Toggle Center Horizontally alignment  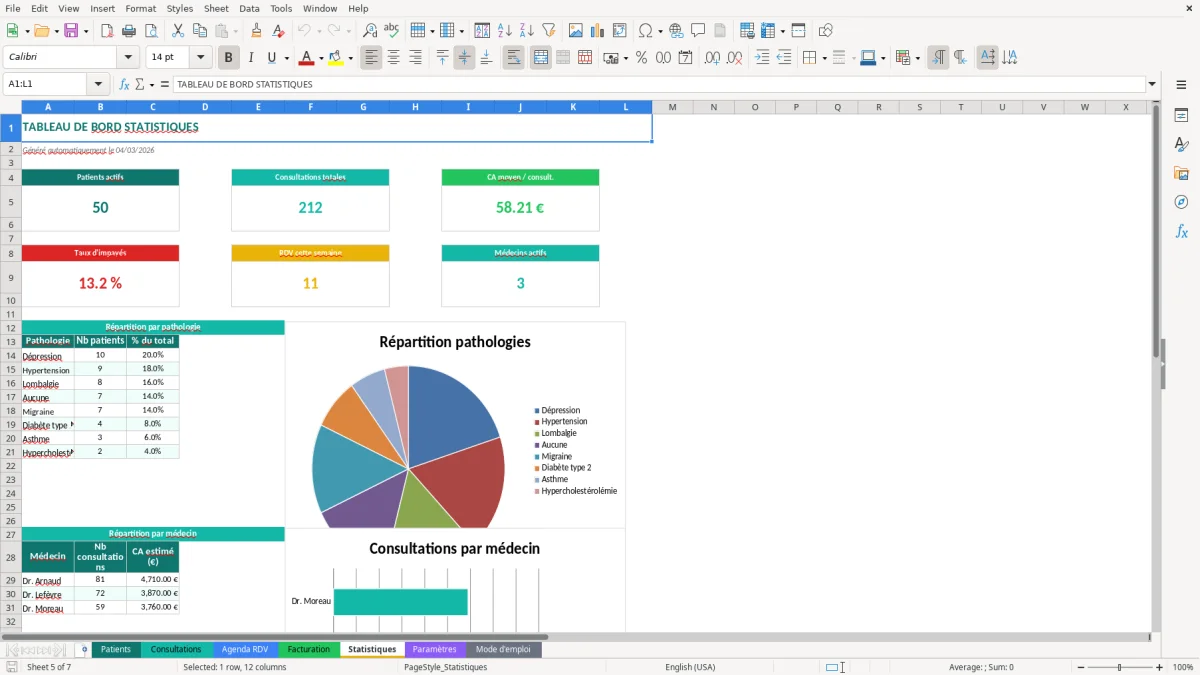pyautogui.click(x=393, y=58)
